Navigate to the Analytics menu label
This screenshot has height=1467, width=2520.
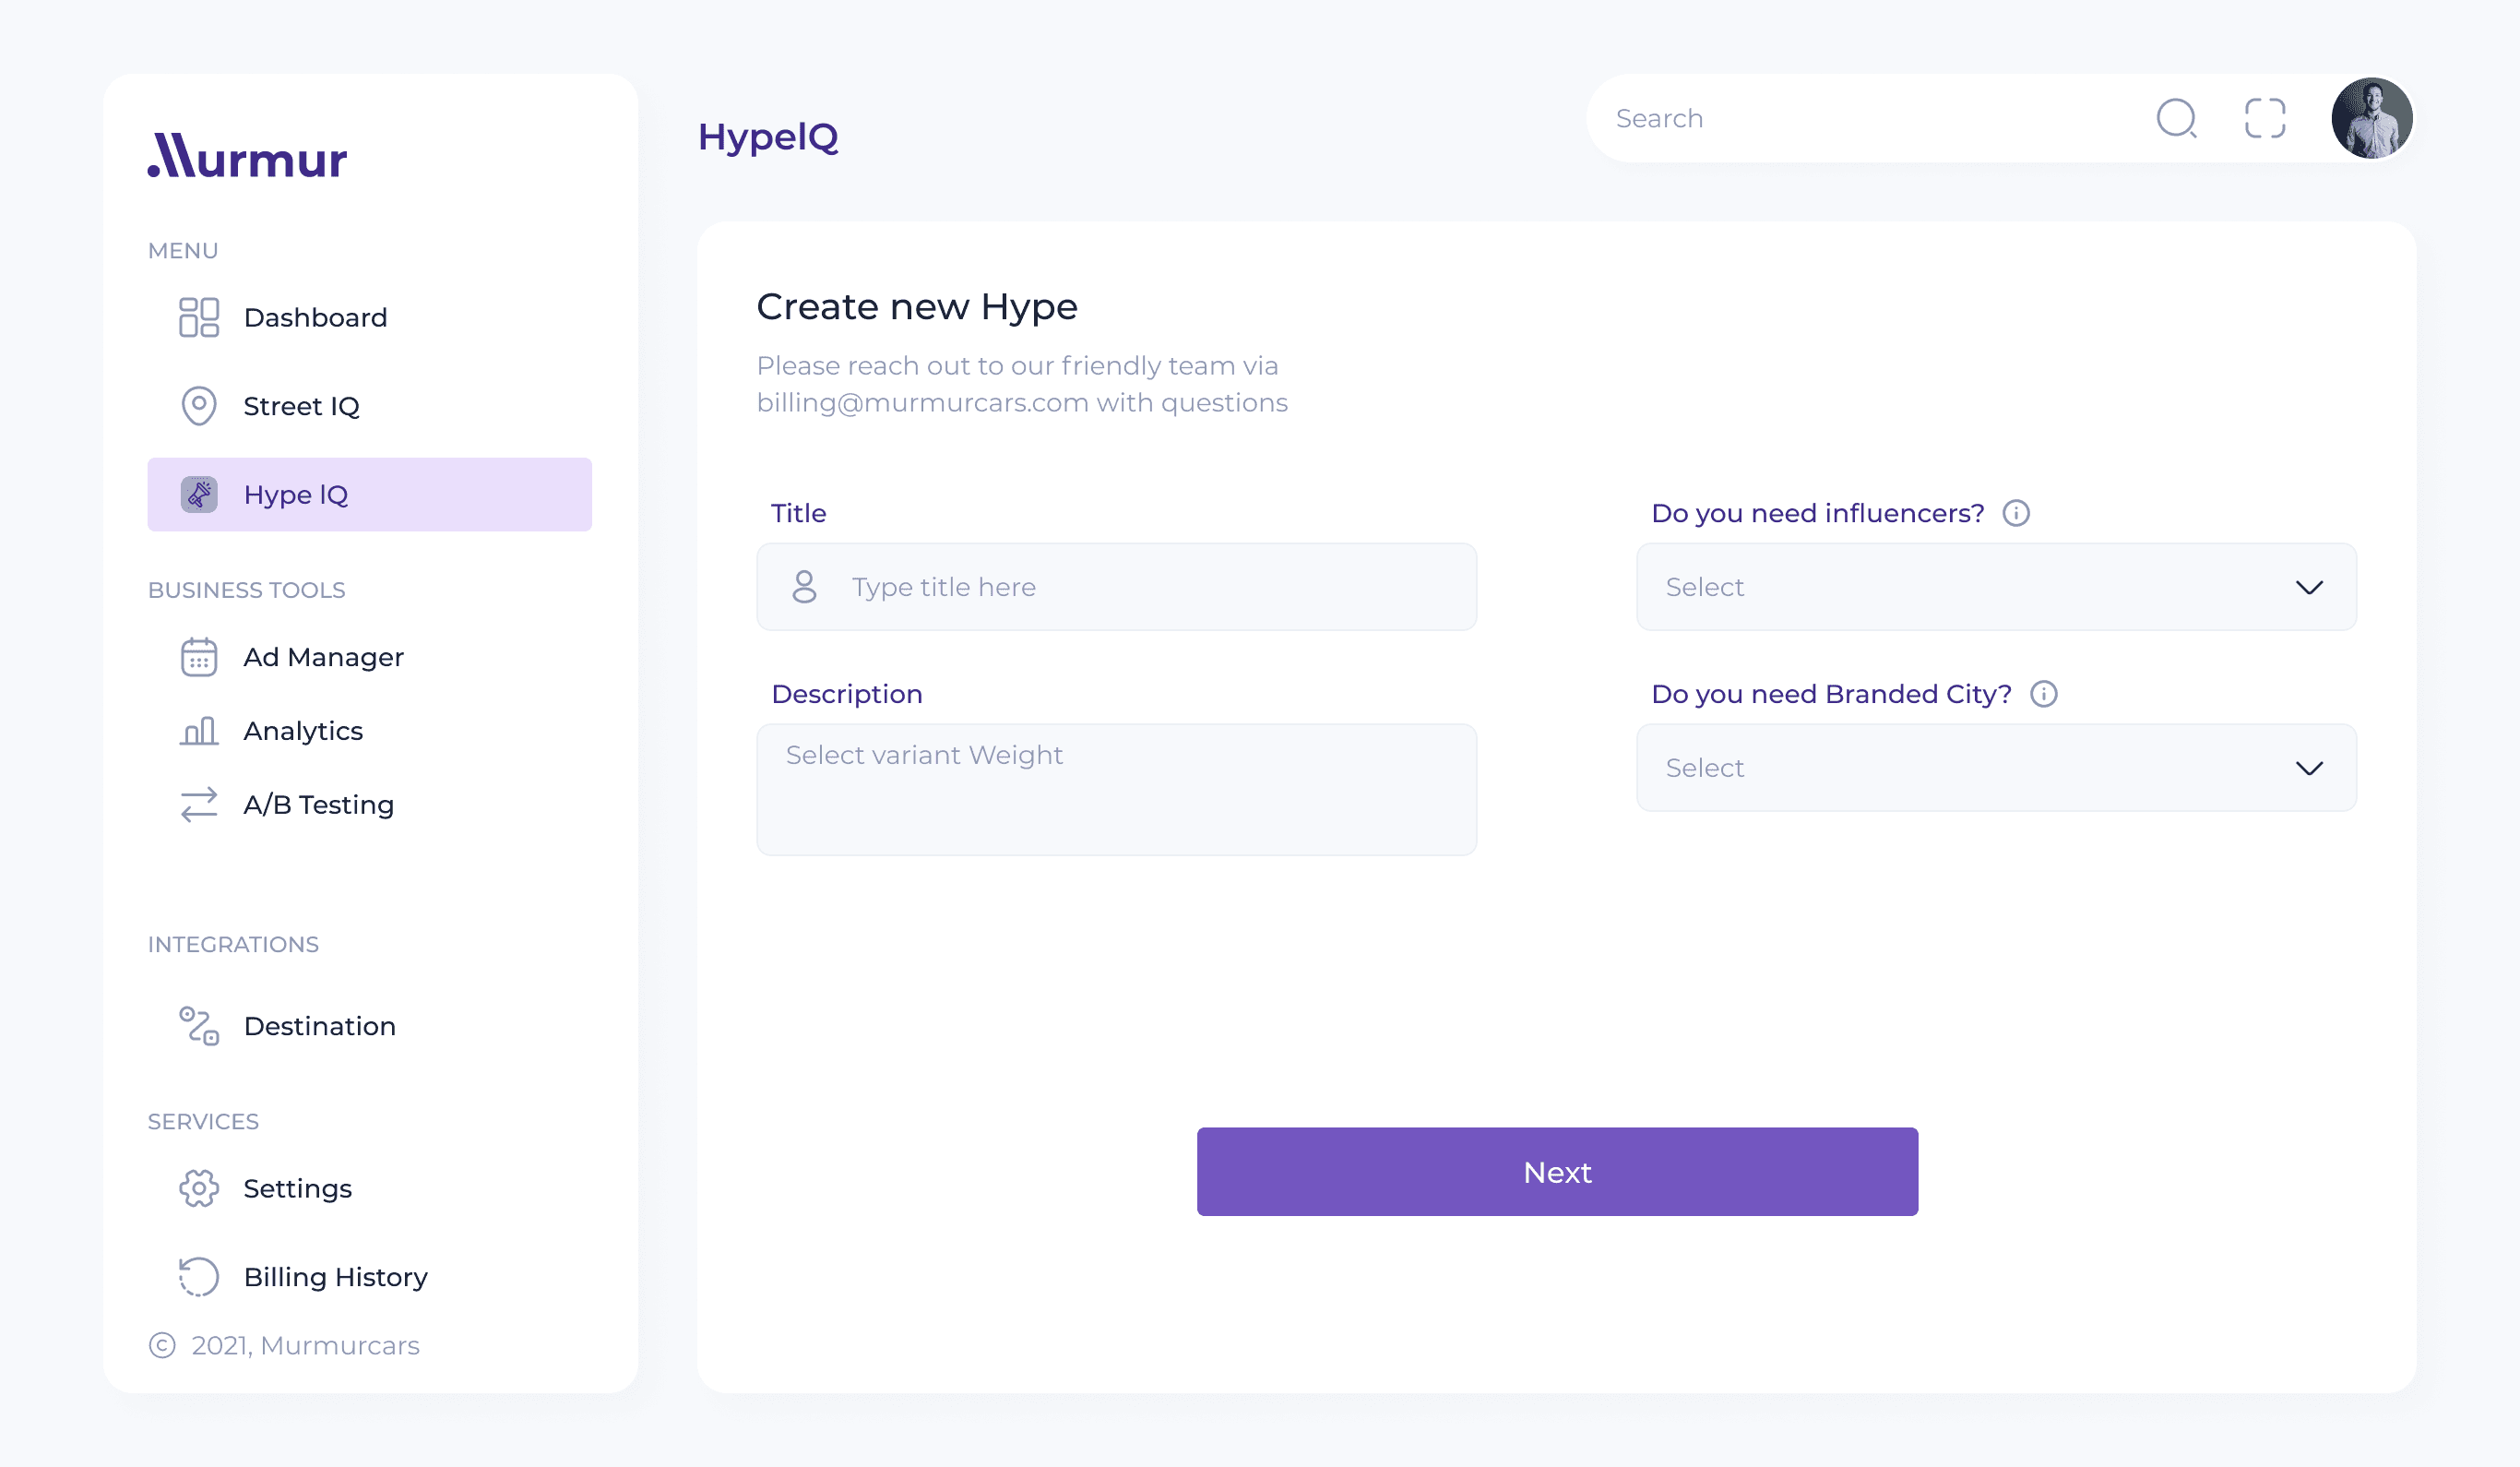(303, 731)
